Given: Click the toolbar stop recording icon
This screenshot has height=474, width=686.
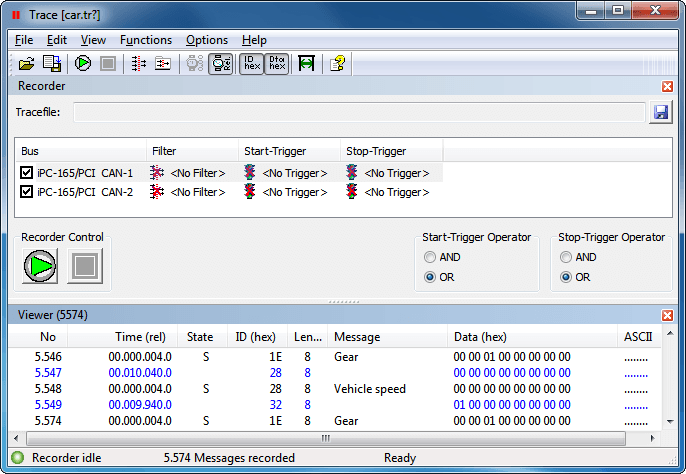Looking at the screenshot, I should [x=108, y=64].
